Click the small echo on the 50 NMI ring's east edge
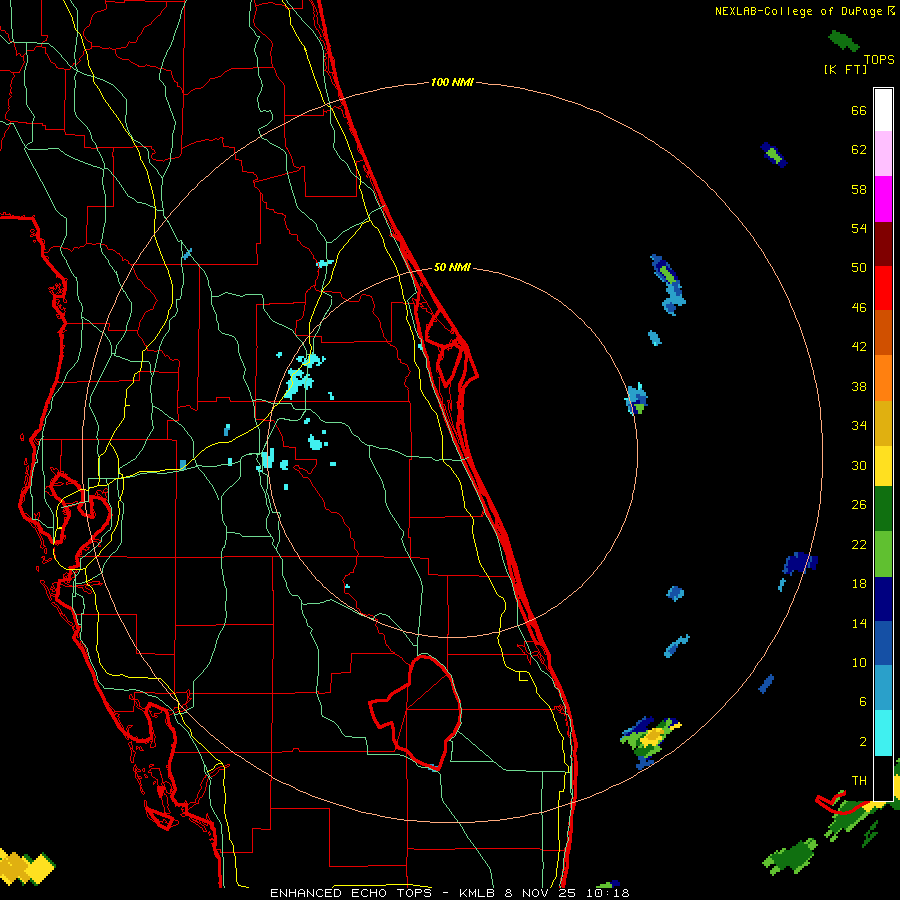 [637, 399]
